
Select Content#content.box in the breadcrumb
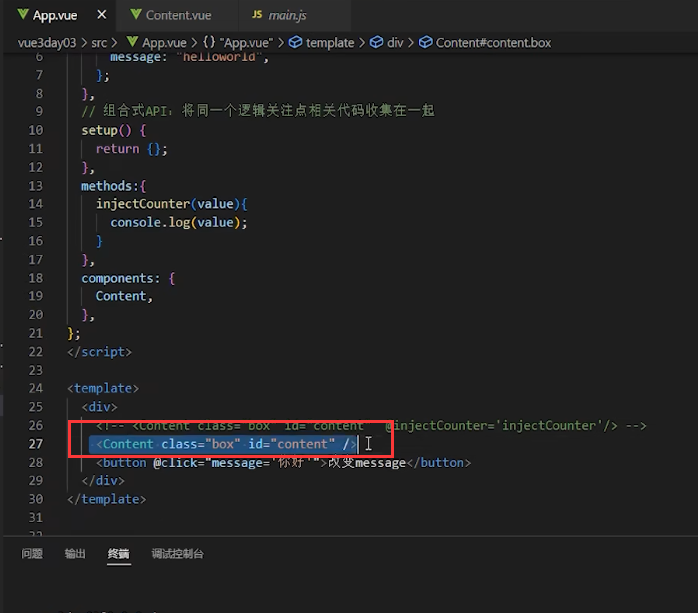click(493, 43)
